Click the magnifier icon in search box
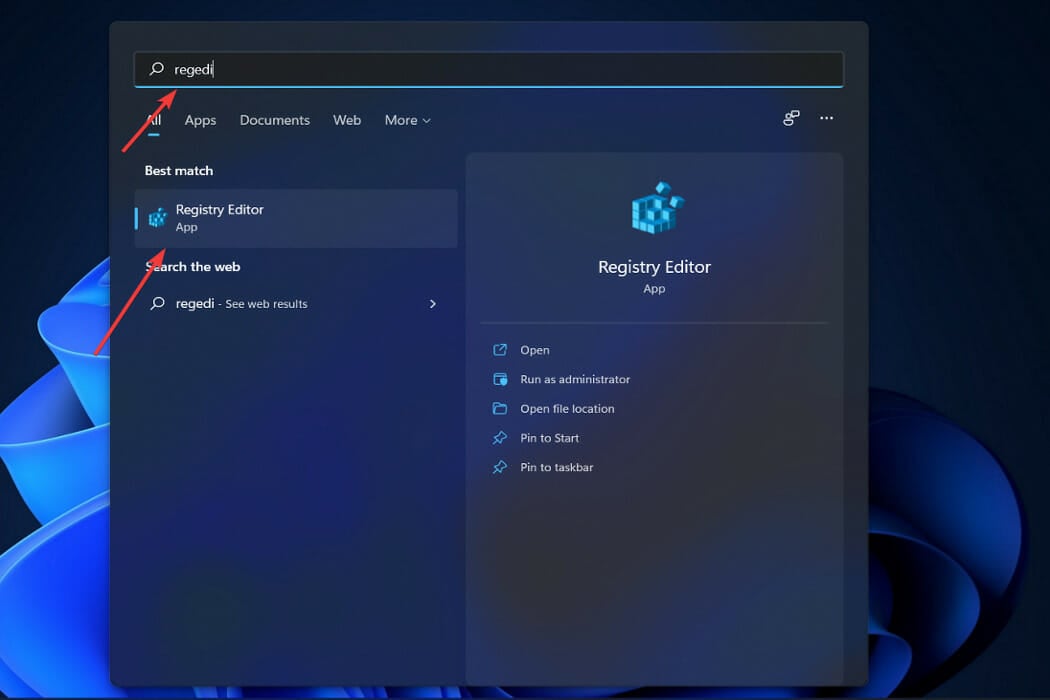 [x=157, y=68]
